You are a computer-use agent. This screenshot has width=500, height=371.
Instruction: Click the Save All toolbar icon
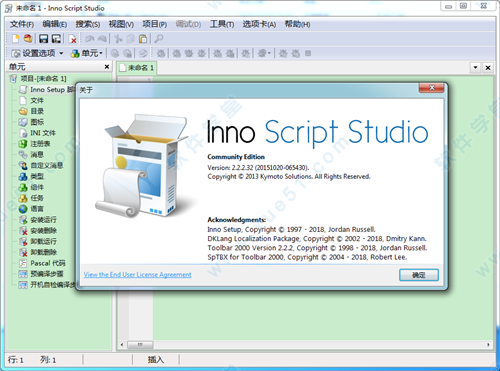[56, 39]
